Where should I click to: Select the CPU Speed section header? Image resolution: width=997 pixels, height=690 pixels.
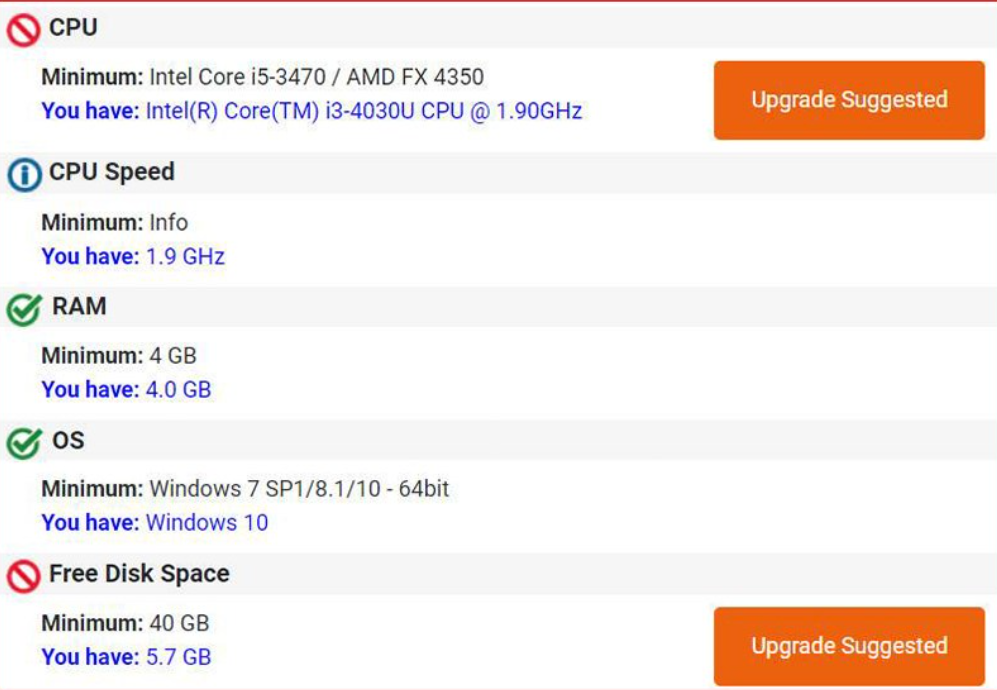(x=498, y=172)
